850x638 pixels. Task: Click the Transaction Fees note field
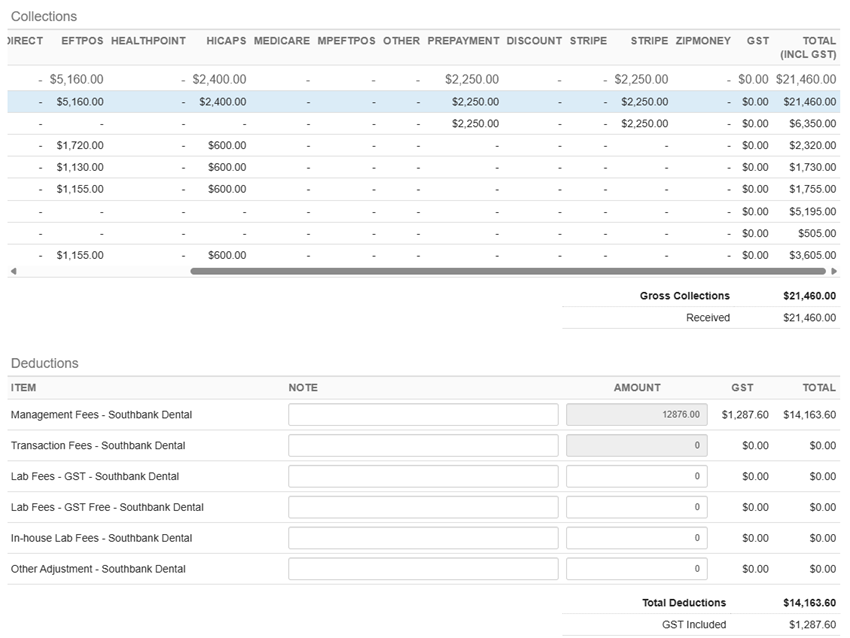coord(423,446)
